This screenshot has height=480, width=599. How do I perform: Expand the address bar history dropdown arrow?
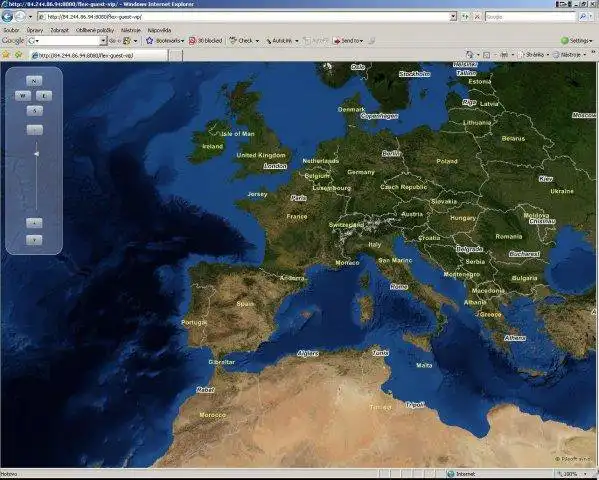453,17
